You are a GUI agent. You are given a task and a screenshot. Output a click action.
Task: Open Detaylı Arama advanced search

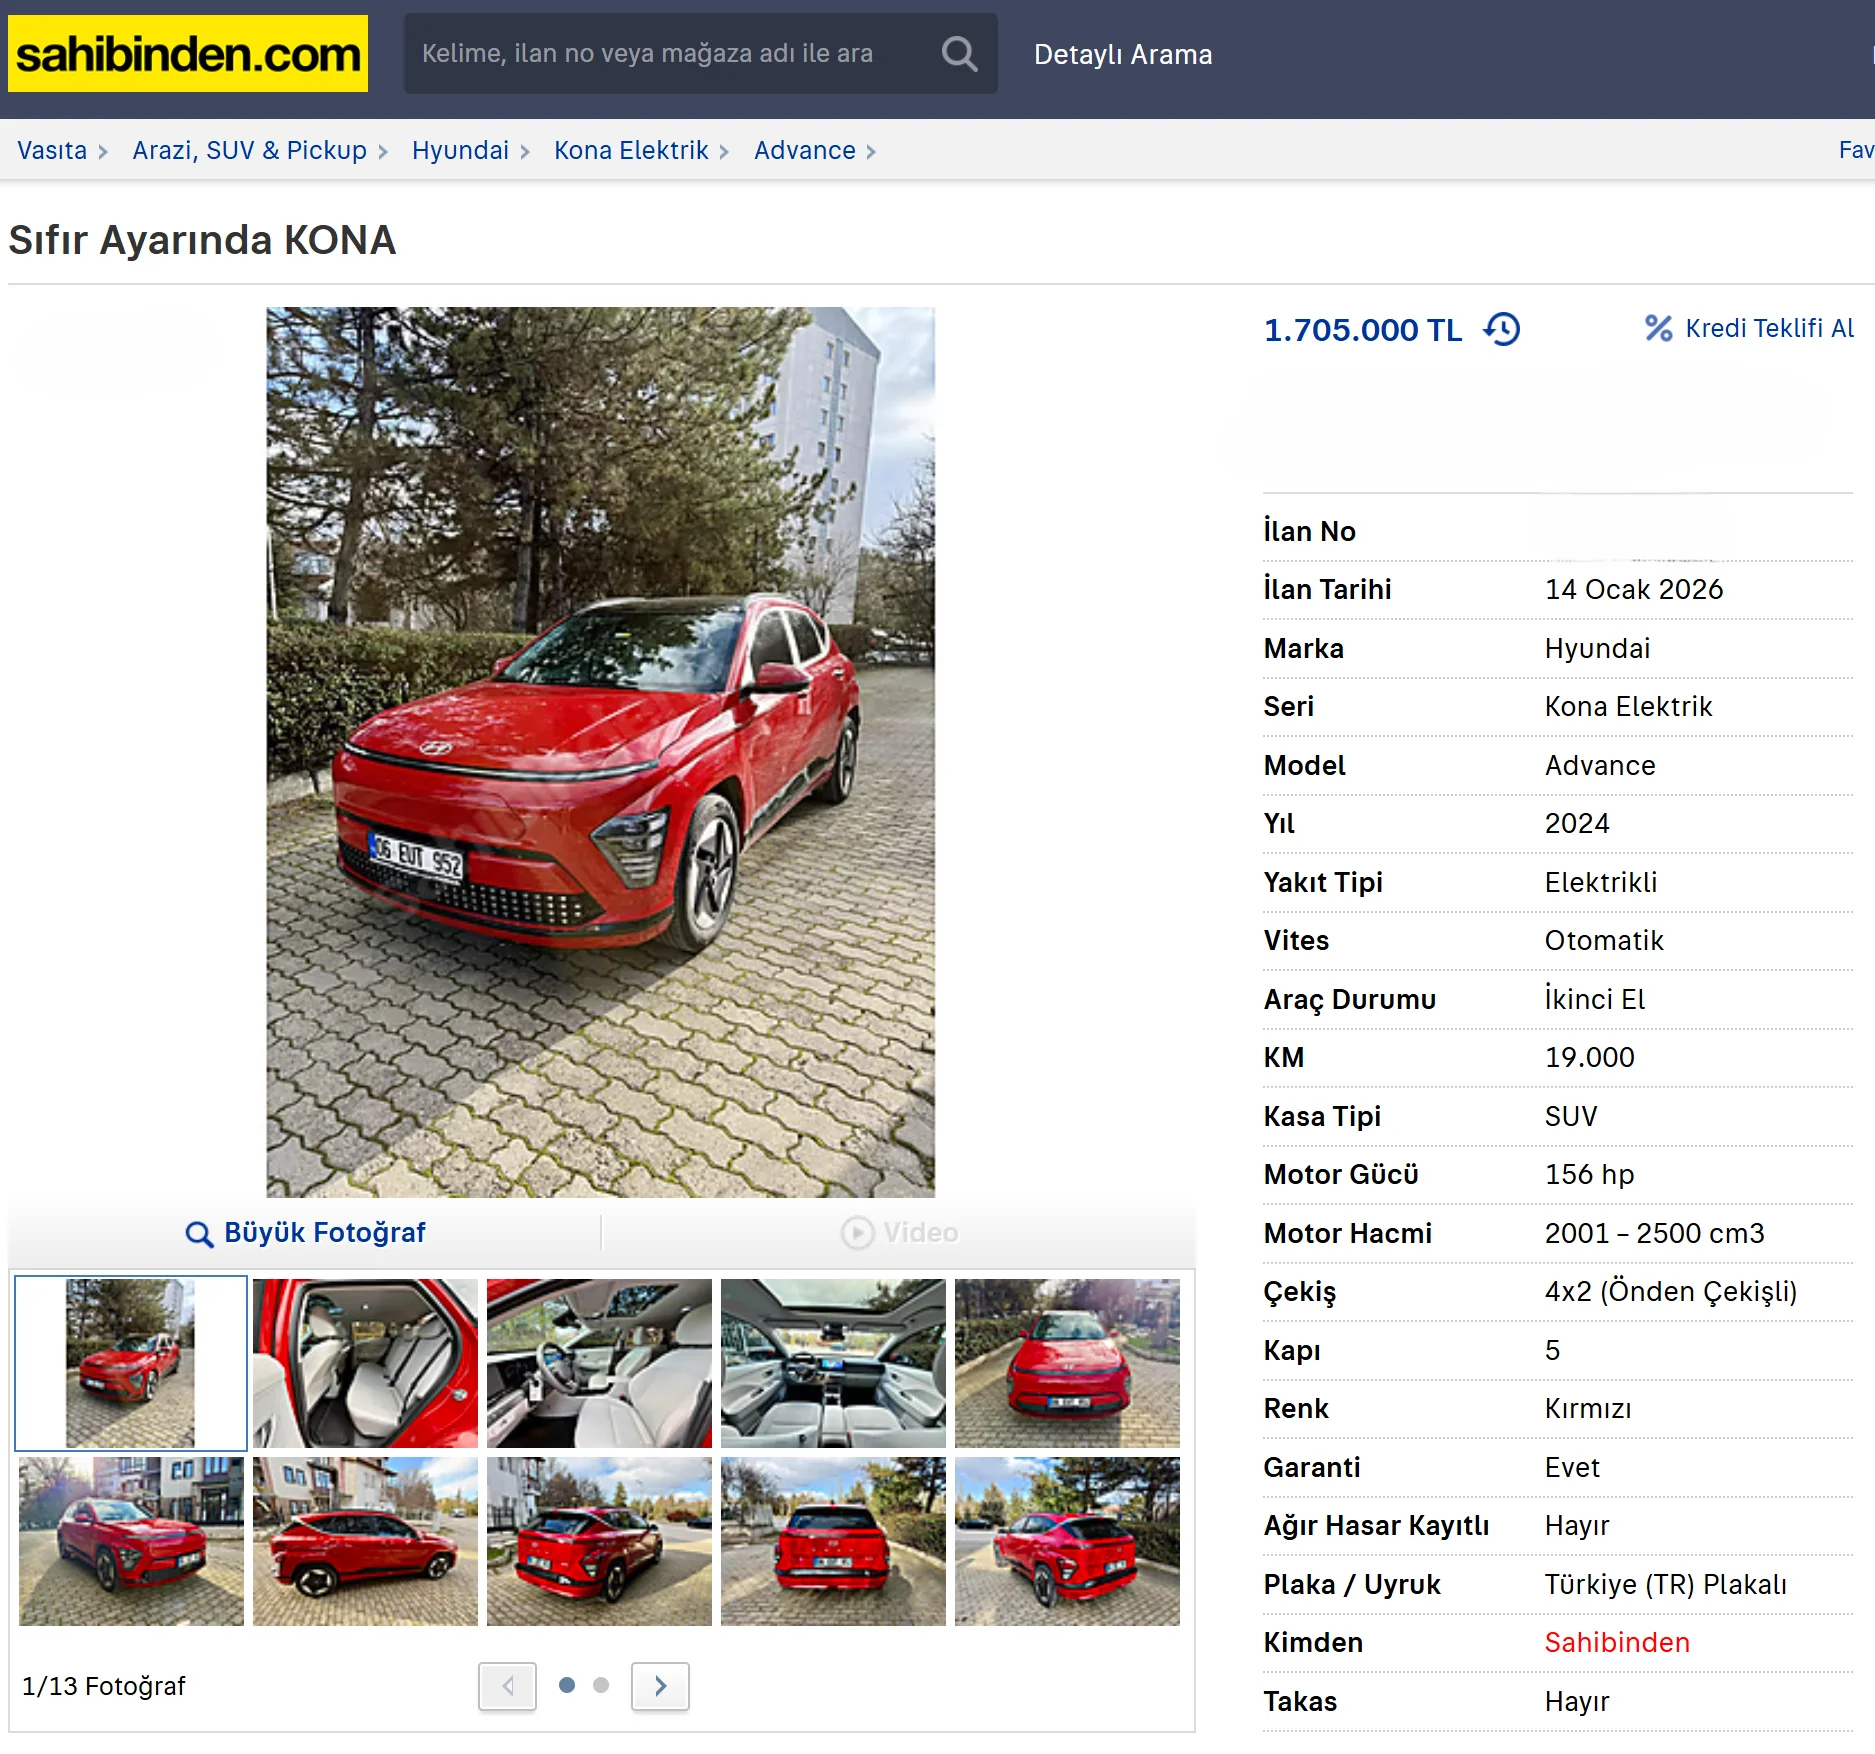pos(1123,54)
